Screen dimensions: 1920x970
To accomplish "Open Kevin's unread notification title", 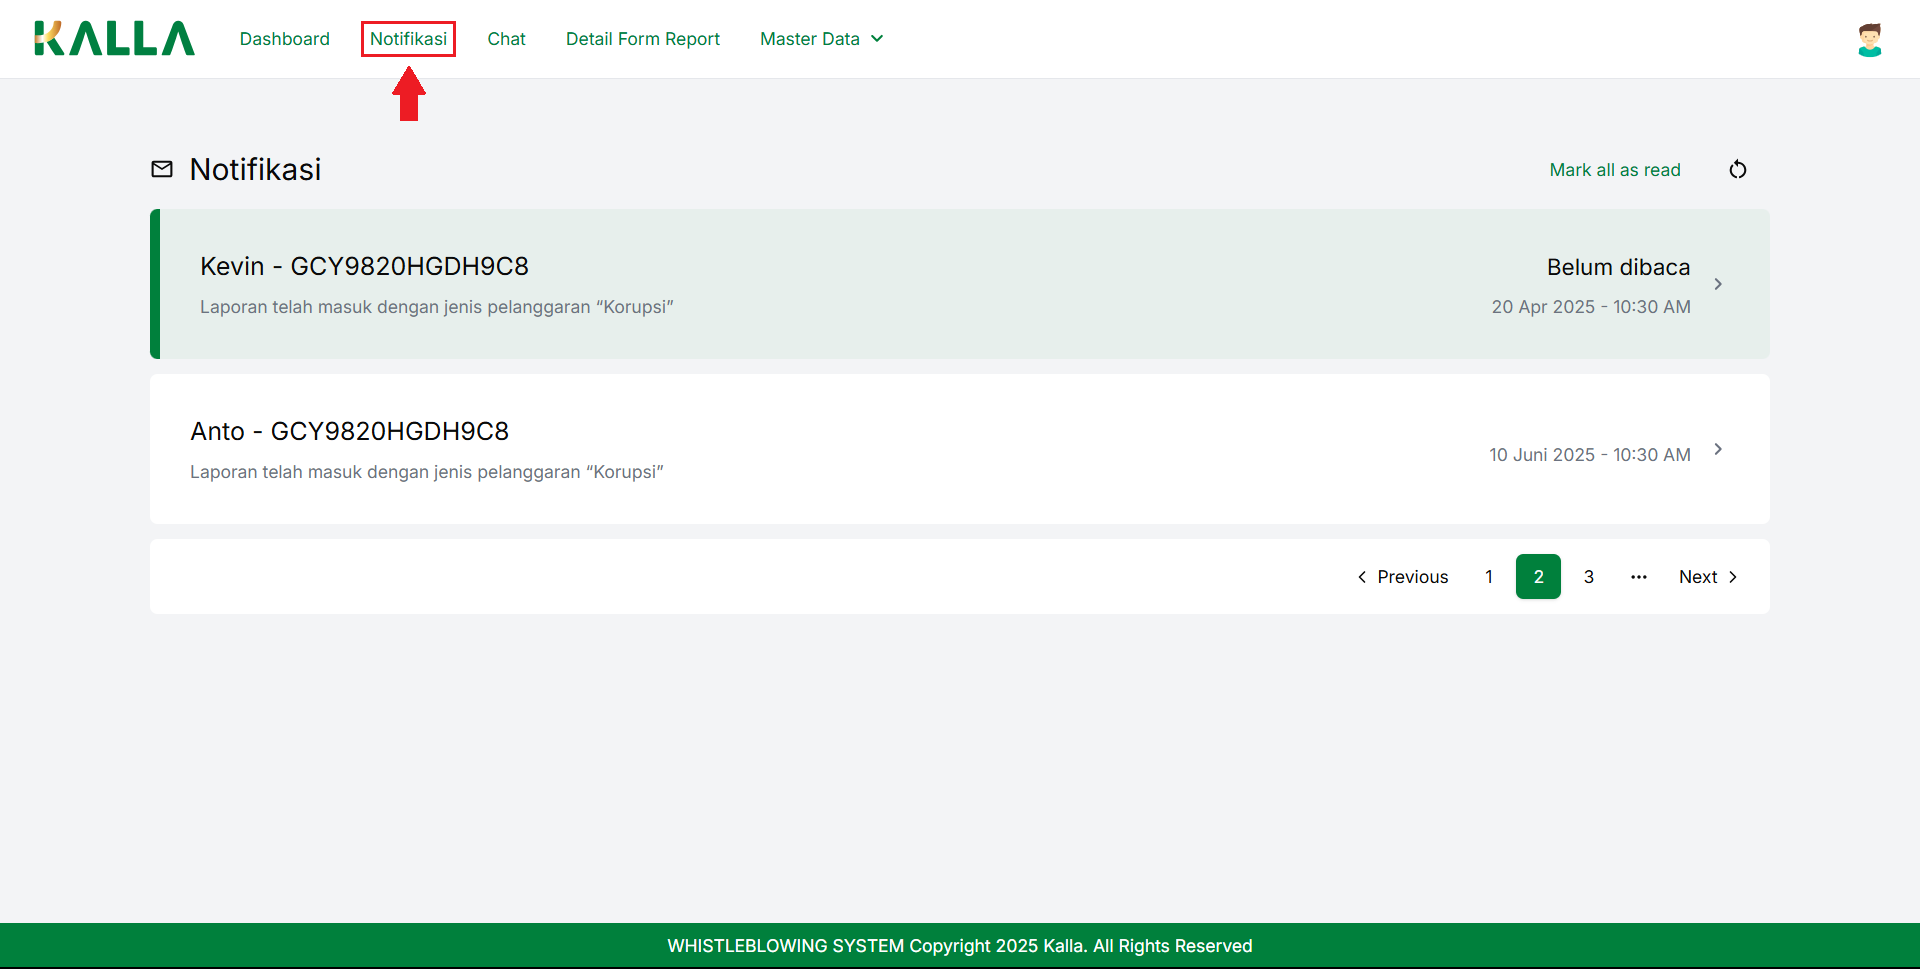I will pyautogui.click(x=364, y=266).
